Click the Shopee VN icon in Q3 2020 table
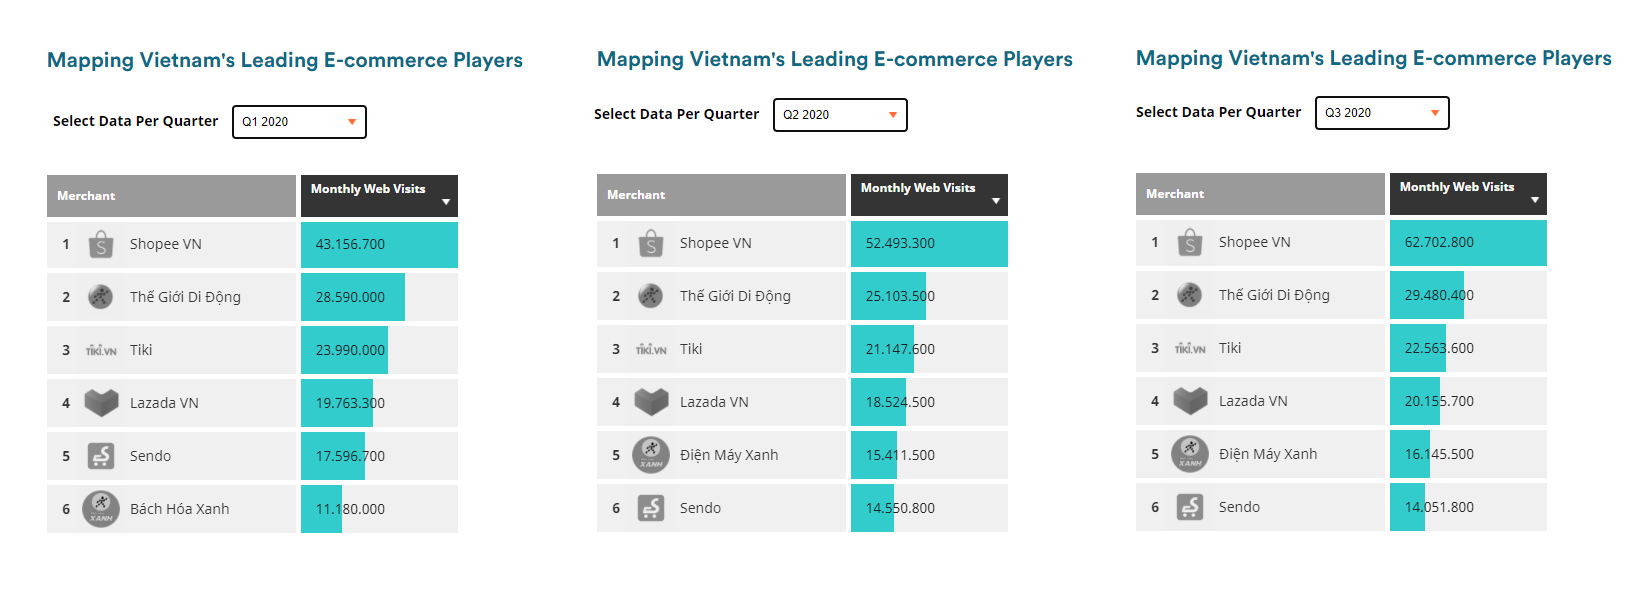 click(1190, 241)
